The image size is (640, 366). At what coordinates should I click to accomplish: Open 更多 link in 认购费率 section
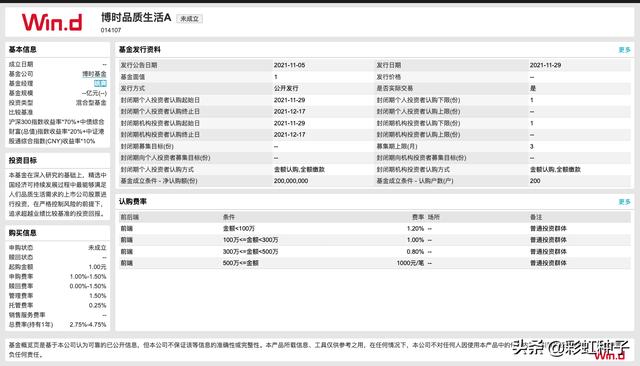[x=624, y=202]
